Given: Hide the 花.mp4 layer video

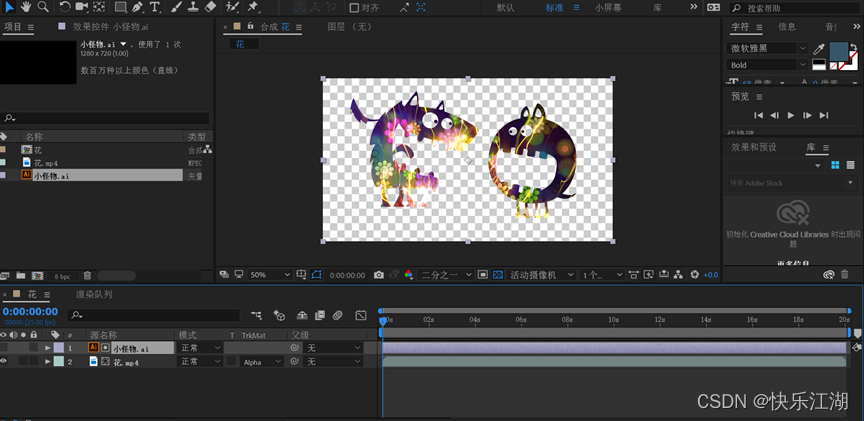Looking at the screenshot, I should pos(4,361).
